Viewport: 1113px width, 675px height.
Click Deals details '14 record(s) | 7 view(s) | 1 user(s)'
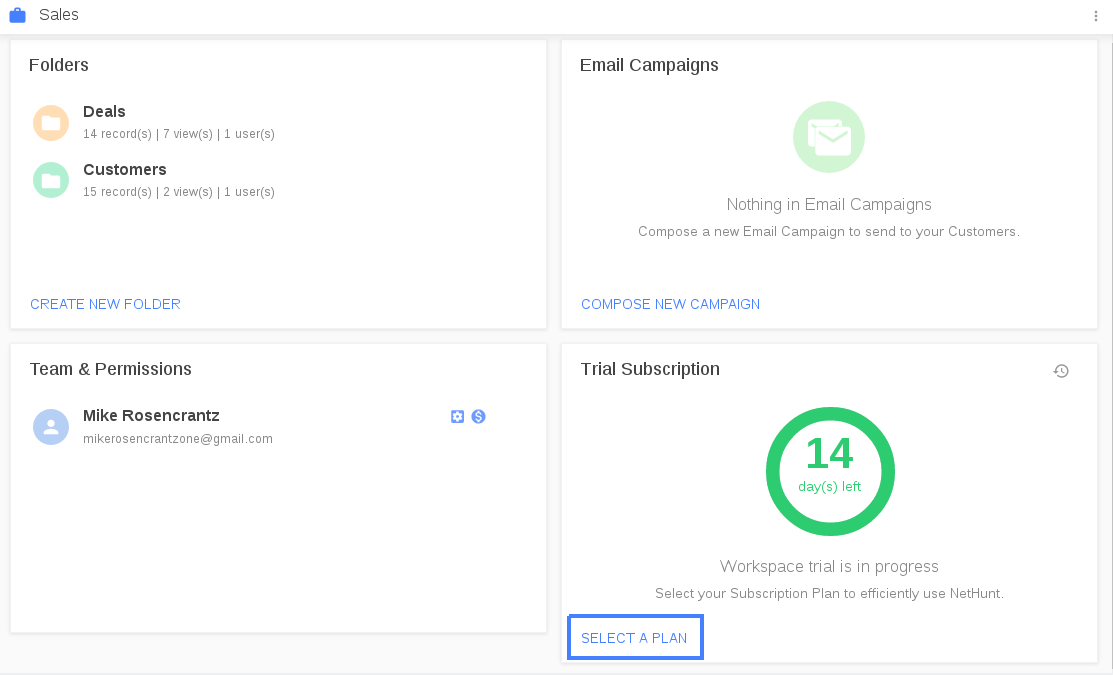click(179, 134)
